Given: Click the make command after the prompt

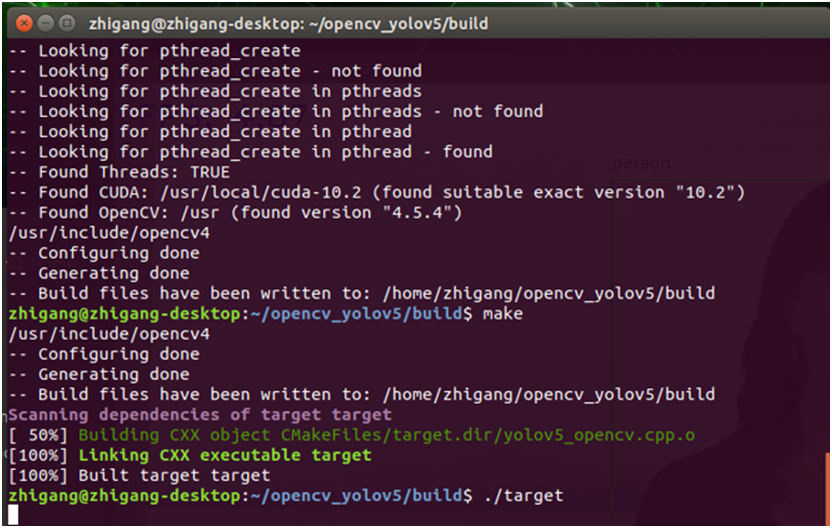Looking at the screenshot, I should [502, 313].
